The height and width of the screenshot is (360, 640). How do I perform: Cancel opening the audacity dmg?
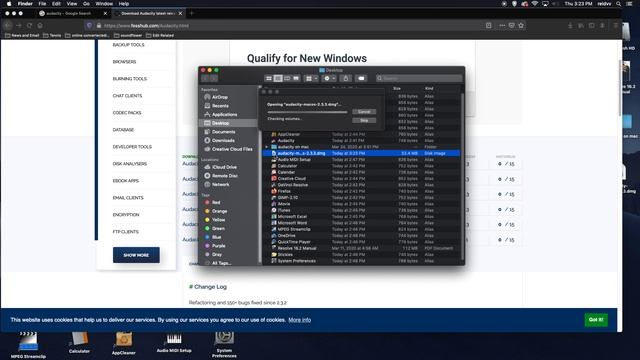pyautogui.click(x=364, y=112)
